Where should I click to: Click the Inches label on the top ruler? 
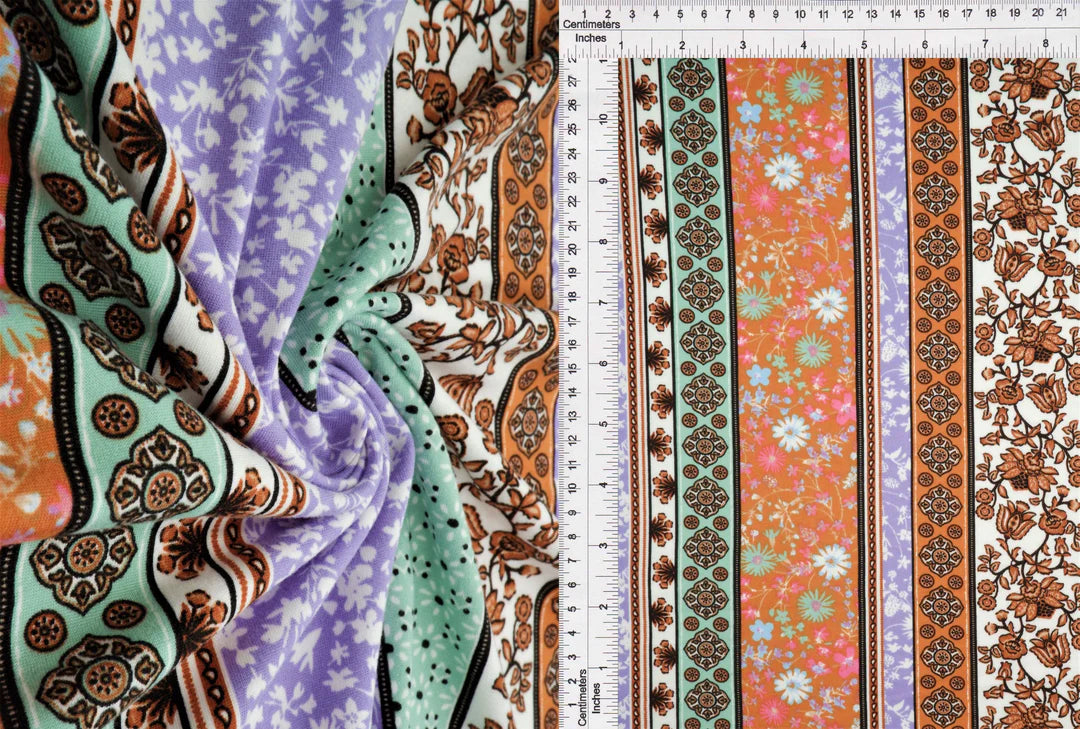[591, 37]
